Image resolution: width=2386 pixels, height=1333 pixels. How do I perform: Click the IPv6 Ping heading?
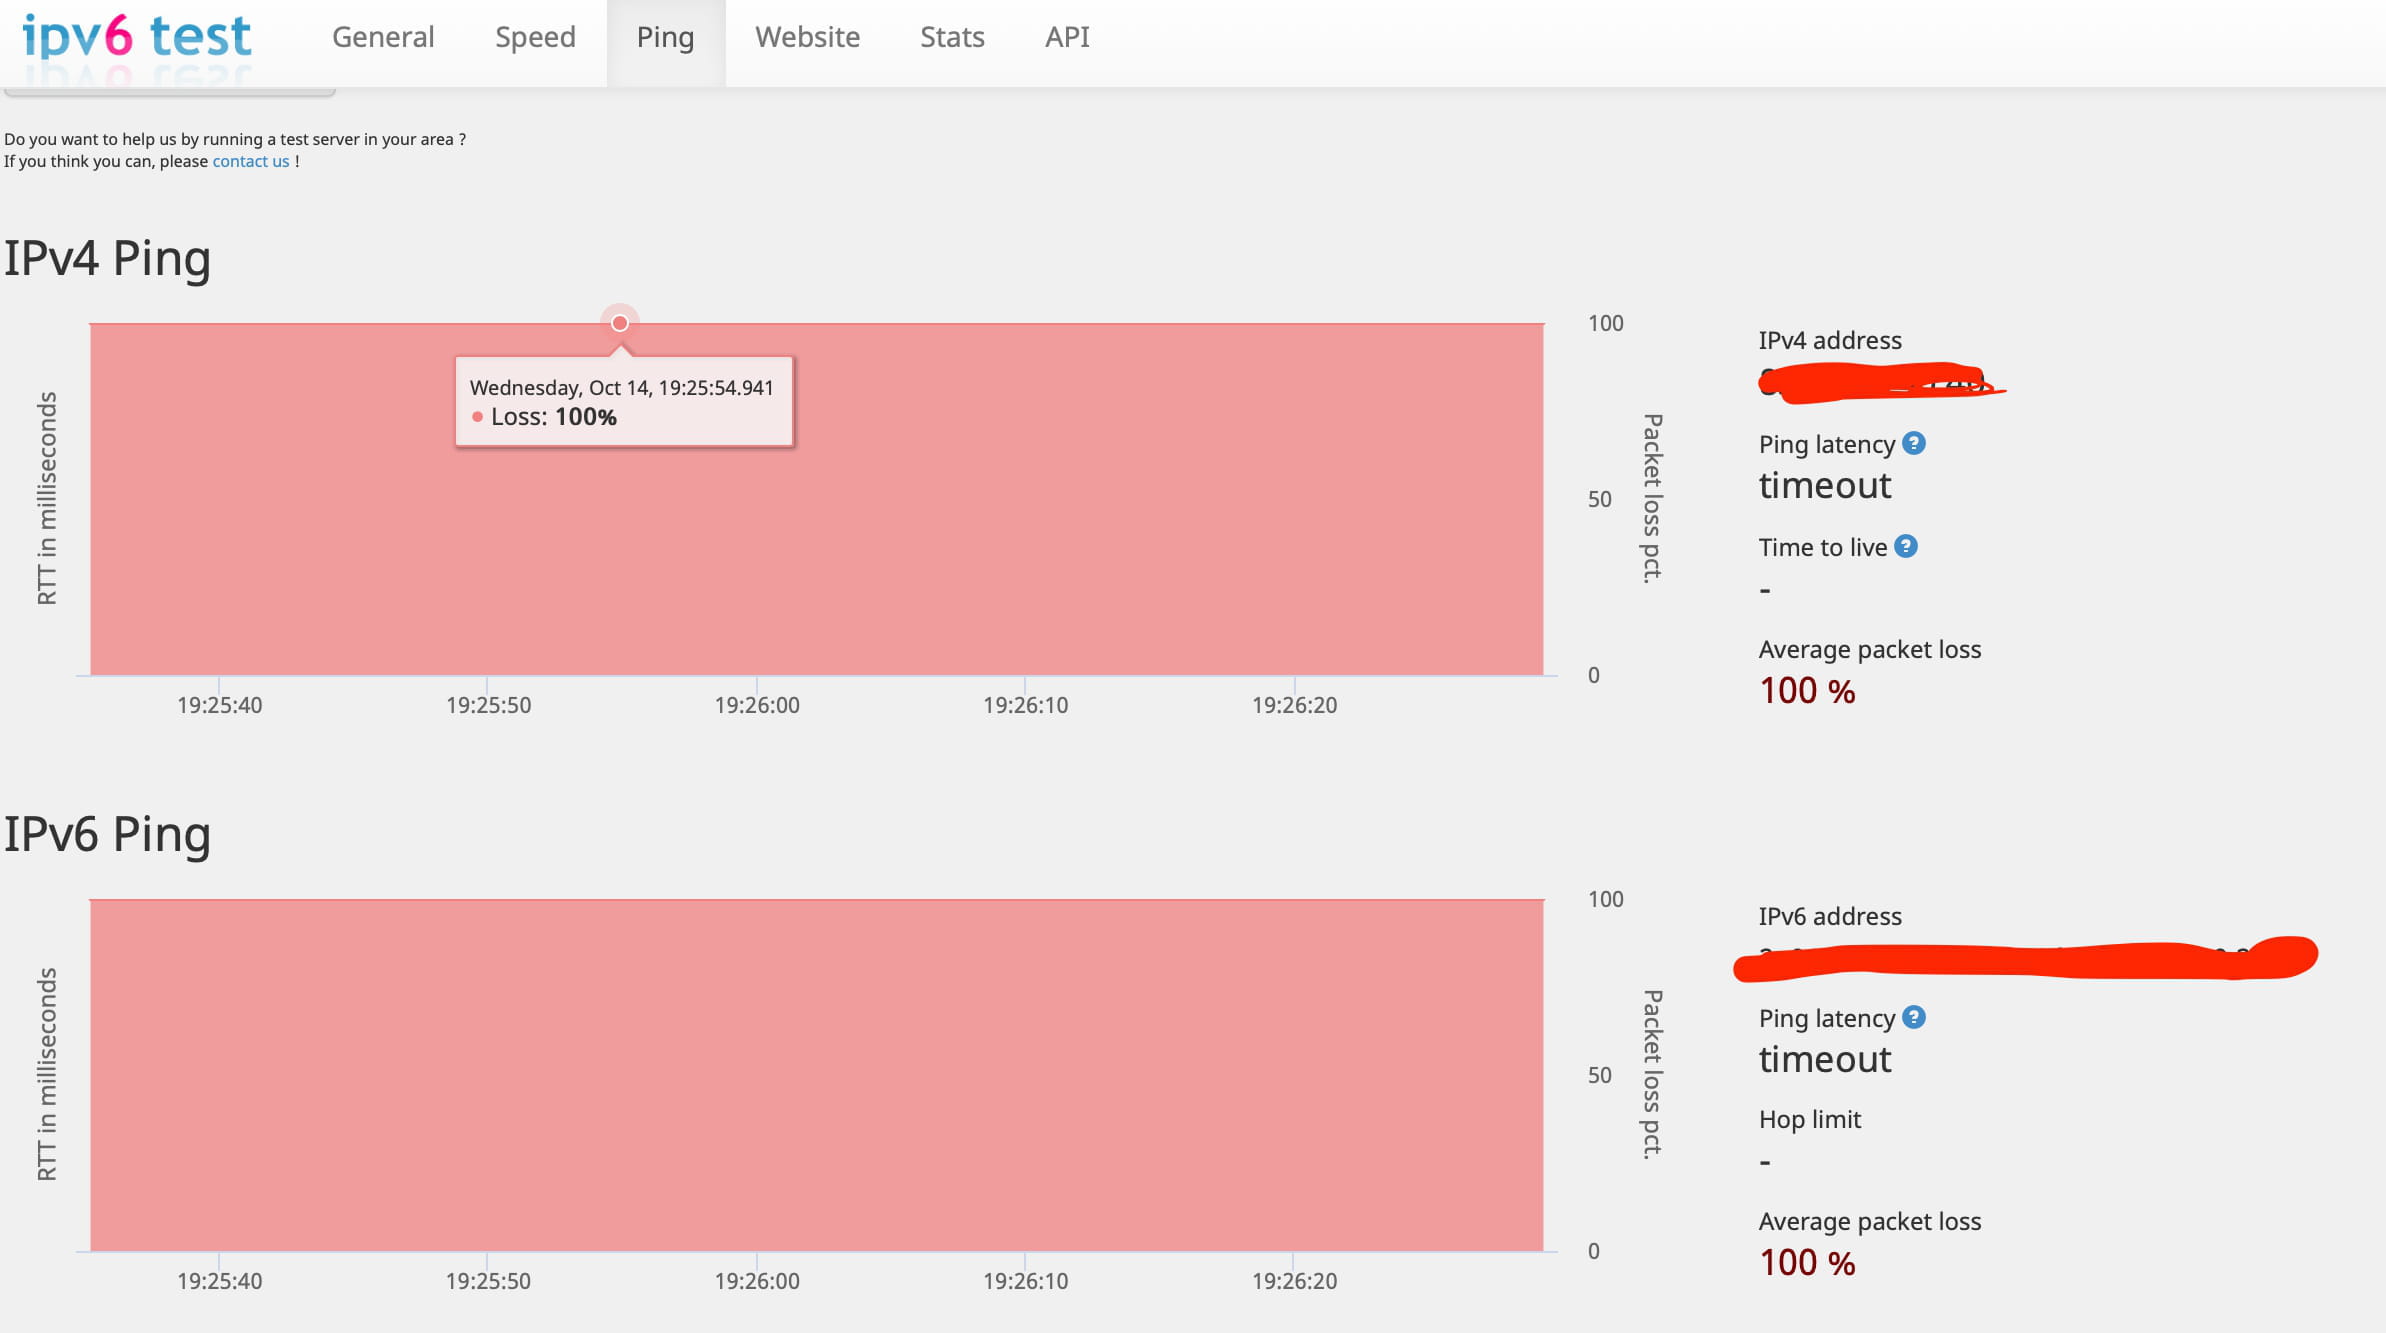point(107,834)
